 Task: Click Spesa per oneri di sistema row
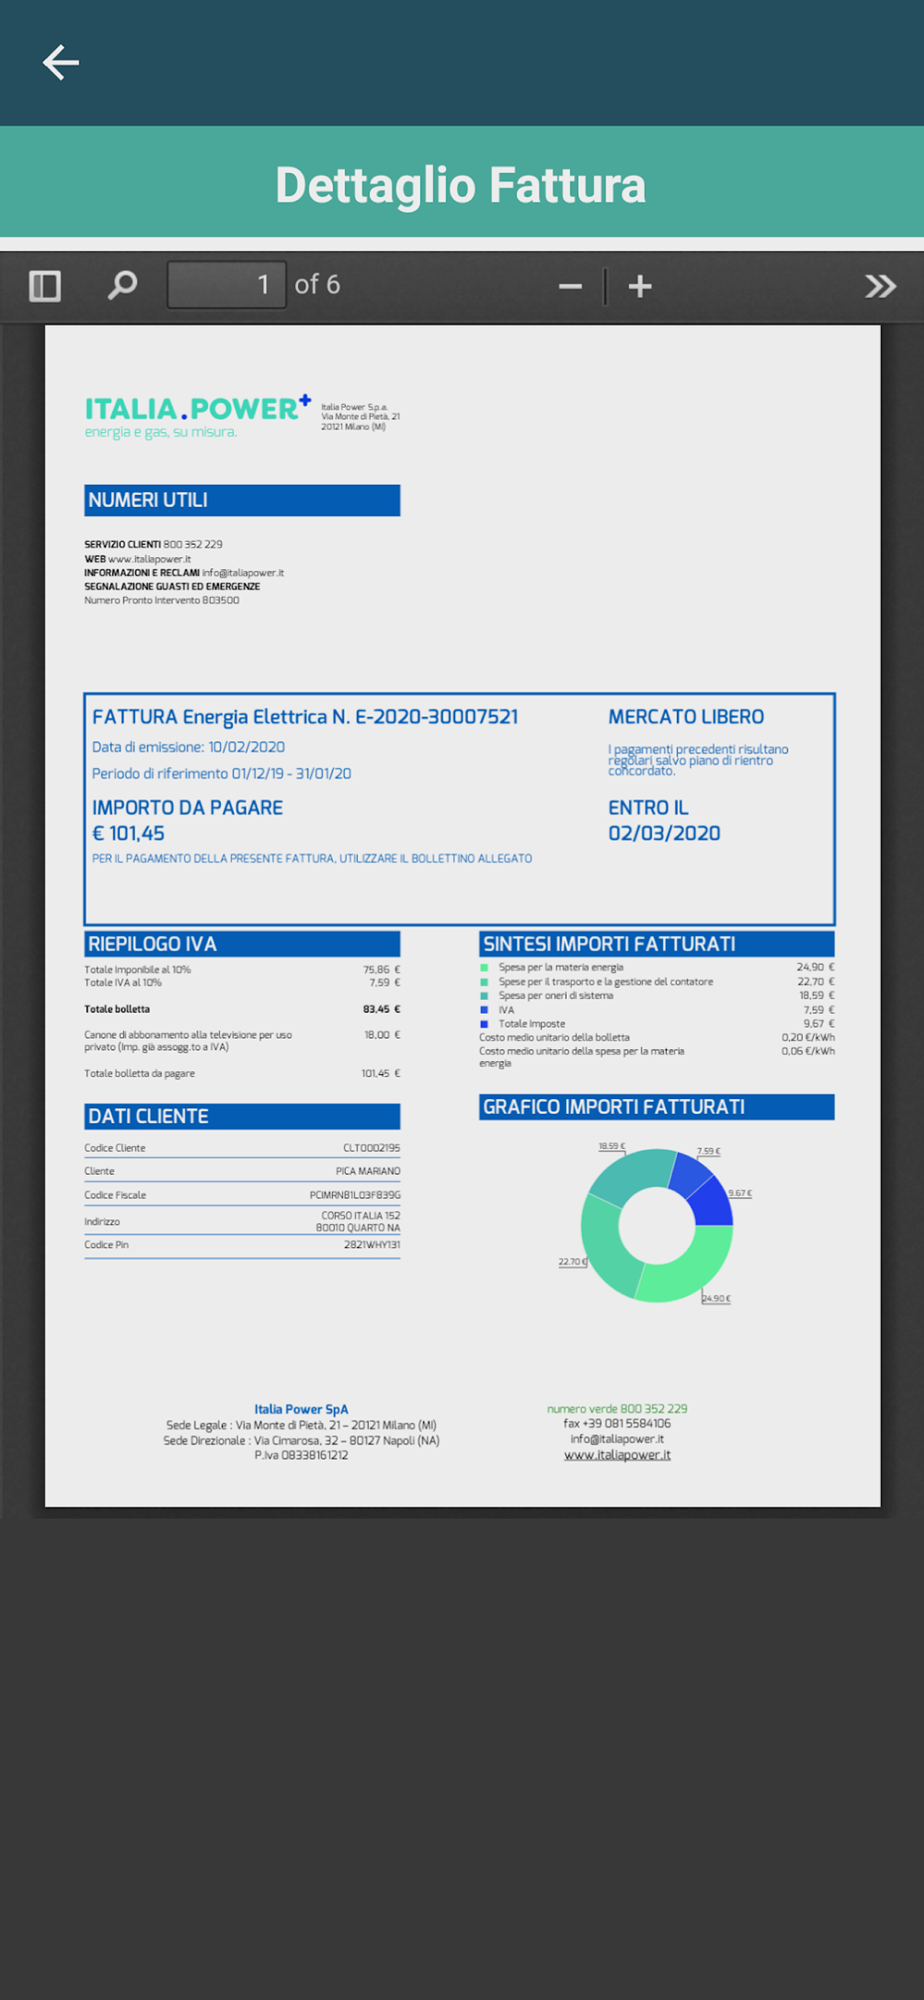click(x=657, y=995)
